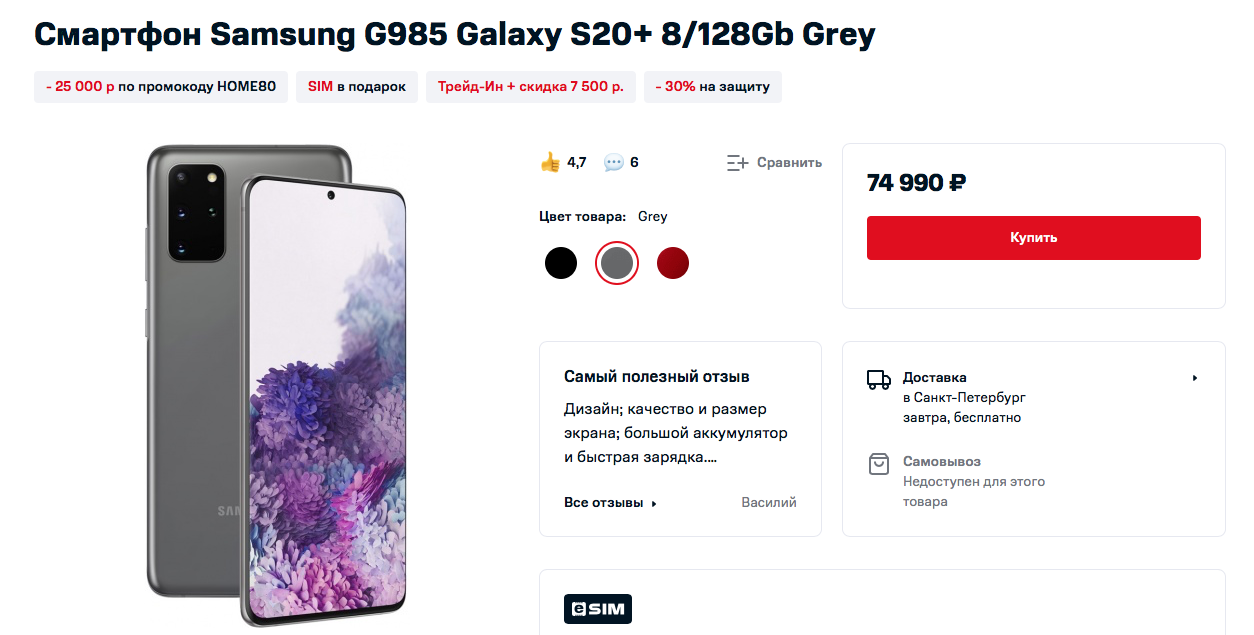Click the HOME80 promo code tag
Image resolution: width=1254 pixels, height=635 pixels.
pyautogui.click(x=161, y=86)
